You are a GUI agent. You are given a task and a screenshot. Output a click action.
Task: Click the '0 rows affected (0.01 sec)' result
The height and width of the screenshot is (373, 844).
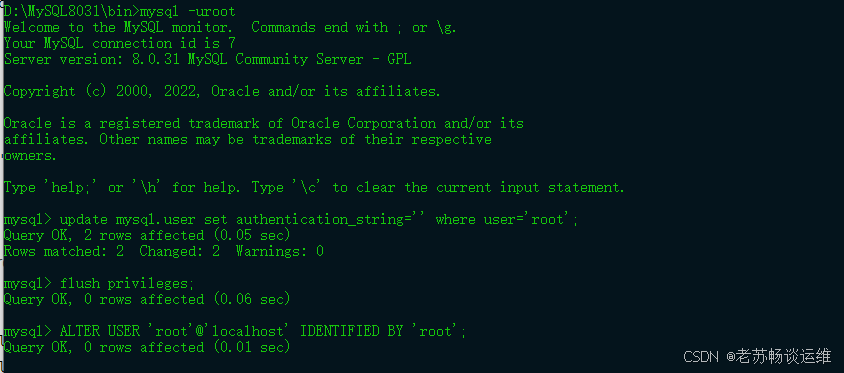[187, 348]
